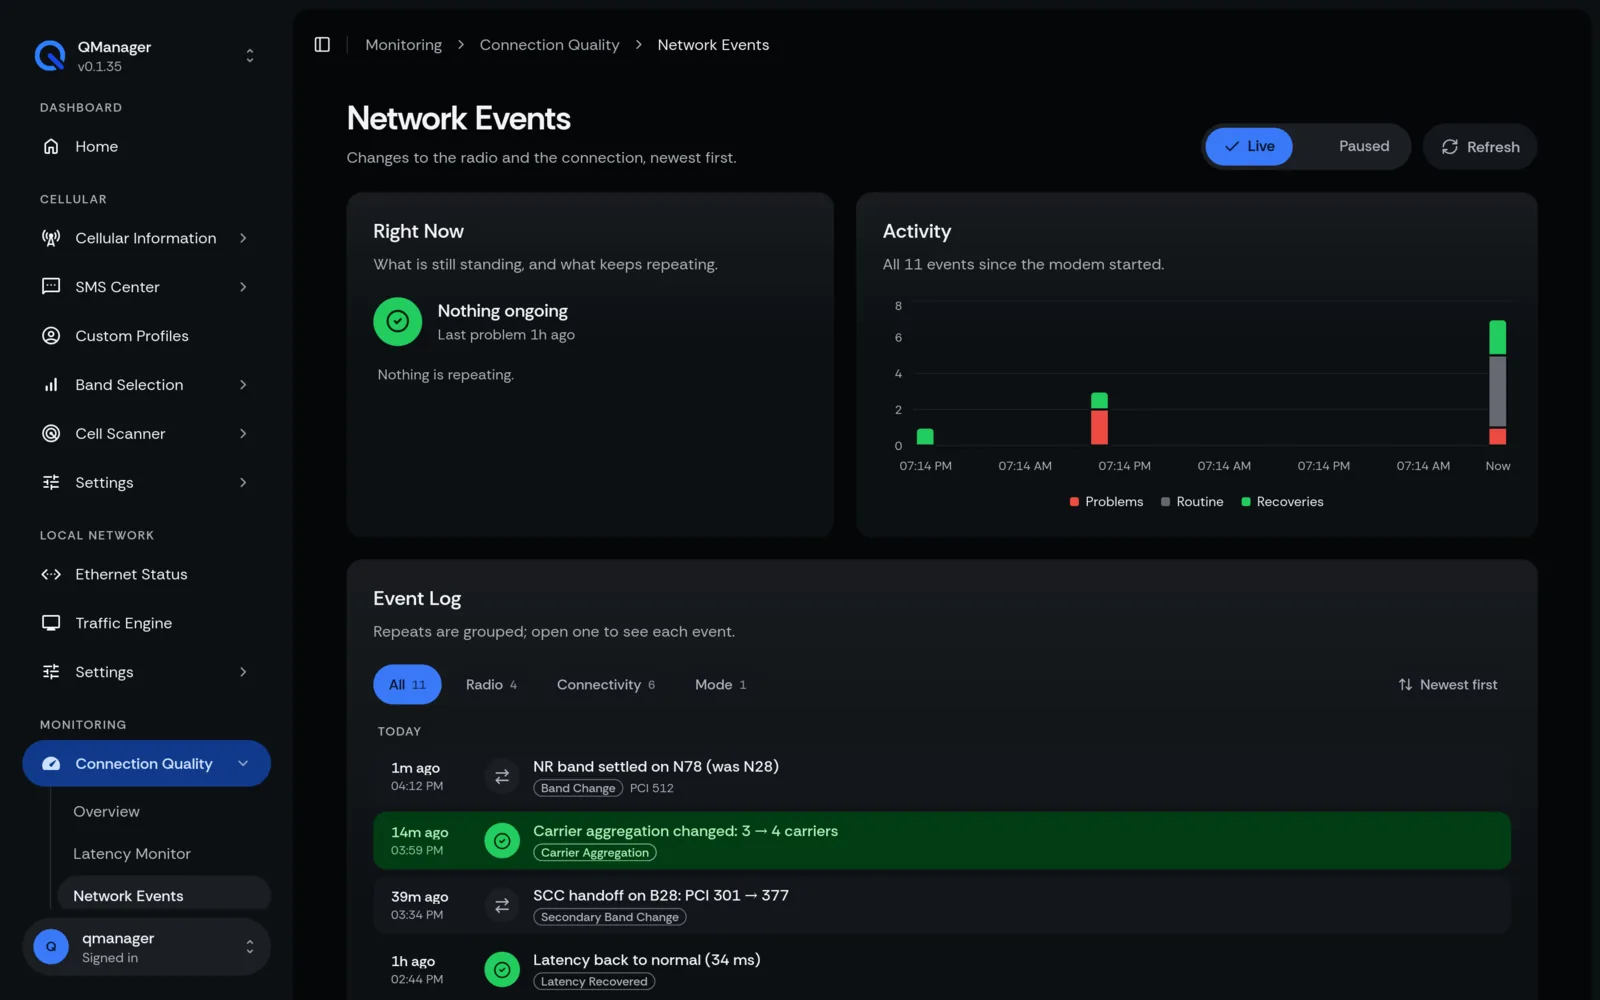Expand Band Selection submenu chevron
Image resolution: width=1600 pixels, height=1000 pixels.
click(x=243, y=385)
